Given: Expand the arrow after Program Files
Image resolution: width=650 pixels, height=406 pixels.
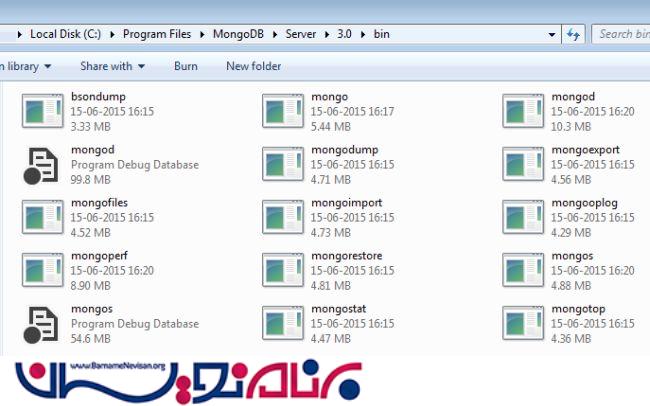Looking at the screenshot, I should tap(202, 34).
